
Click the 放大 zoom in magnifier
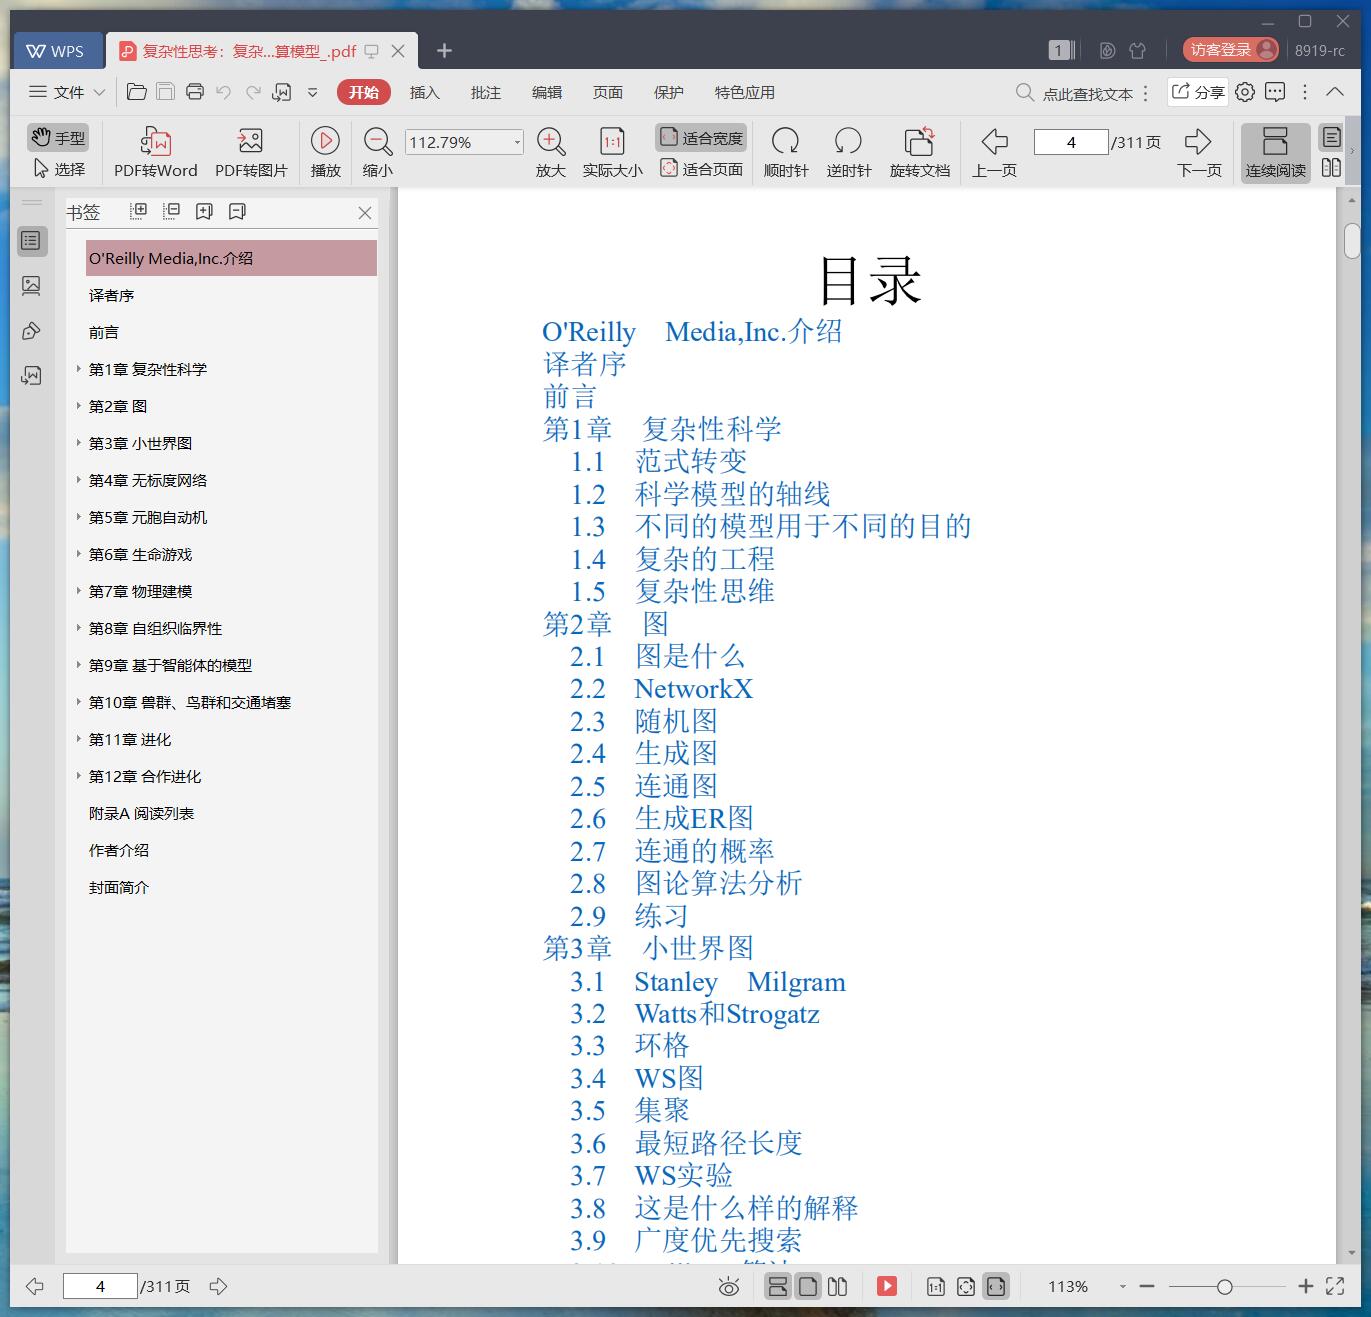pos(551,153)
